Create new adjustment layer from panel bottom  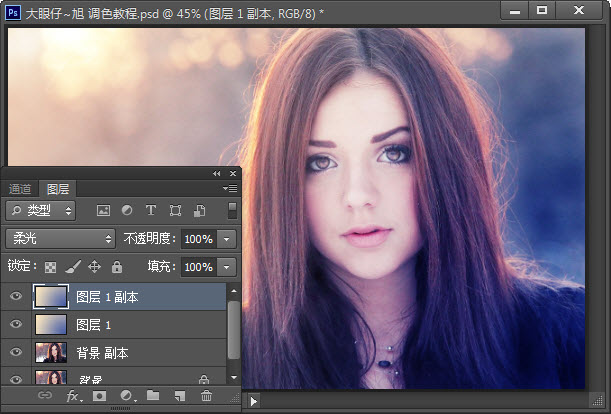pos(127,397)
